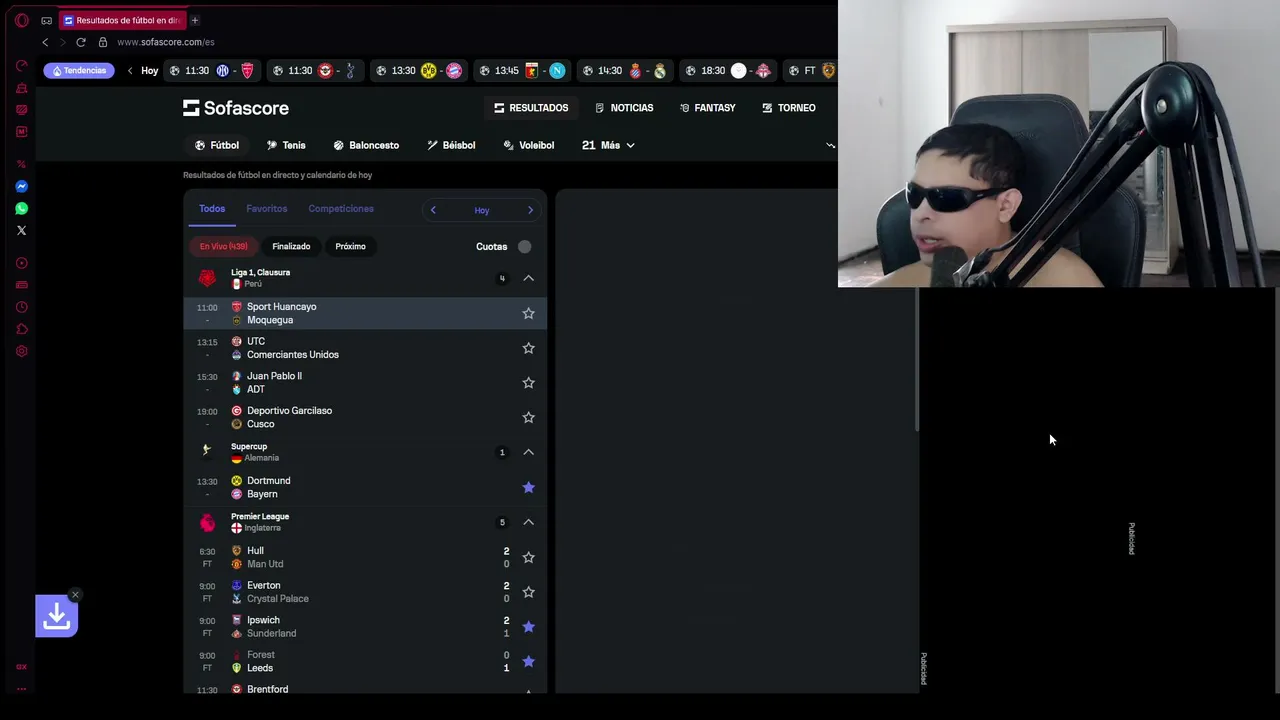Image resolution: width=1280 pixels, height=720 pixels.
Task: Dismiss the floating download widget
Action: (x=75, y=595)
